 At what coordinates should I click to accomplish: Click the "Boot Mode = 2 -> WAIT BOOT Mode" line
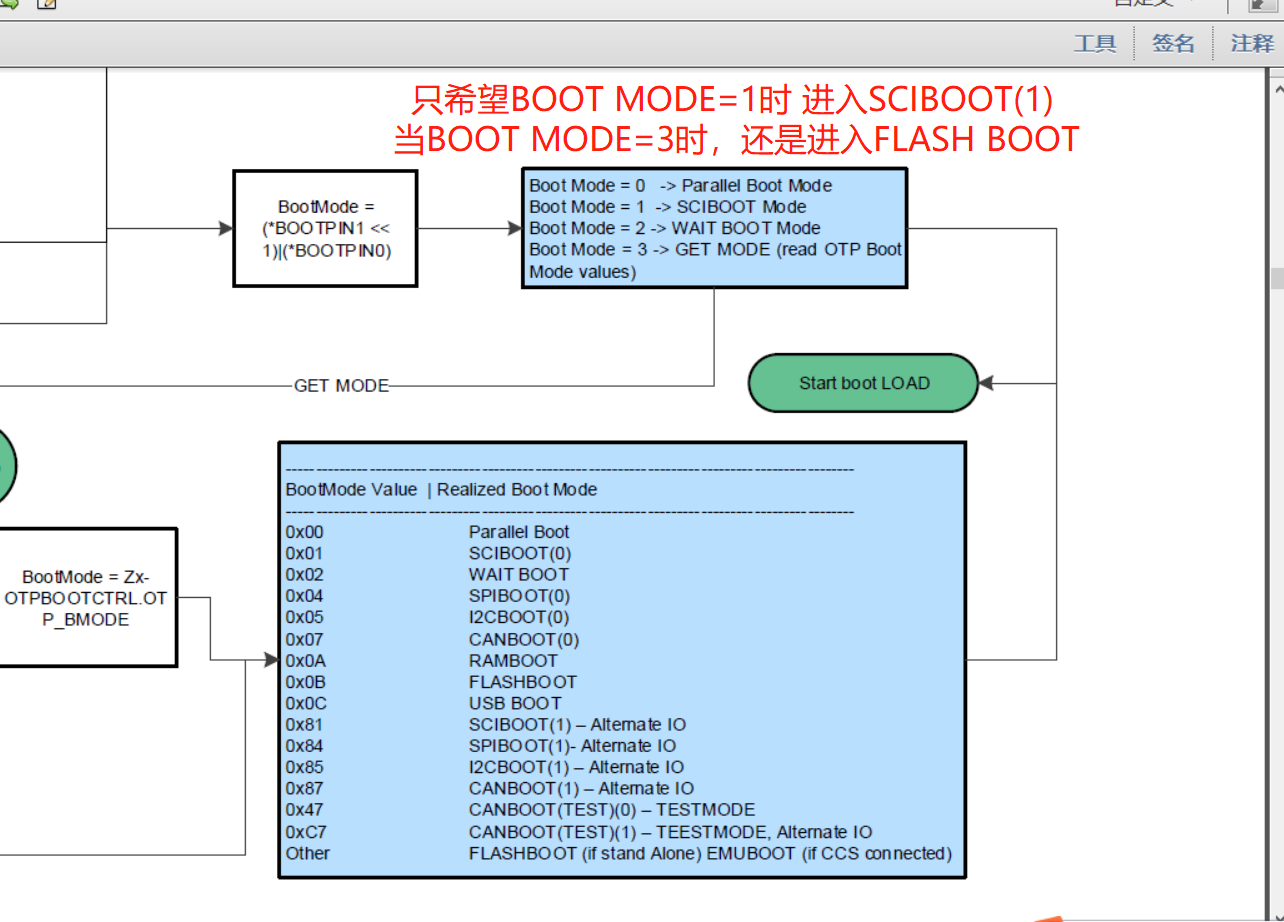(x=675, y=228)
